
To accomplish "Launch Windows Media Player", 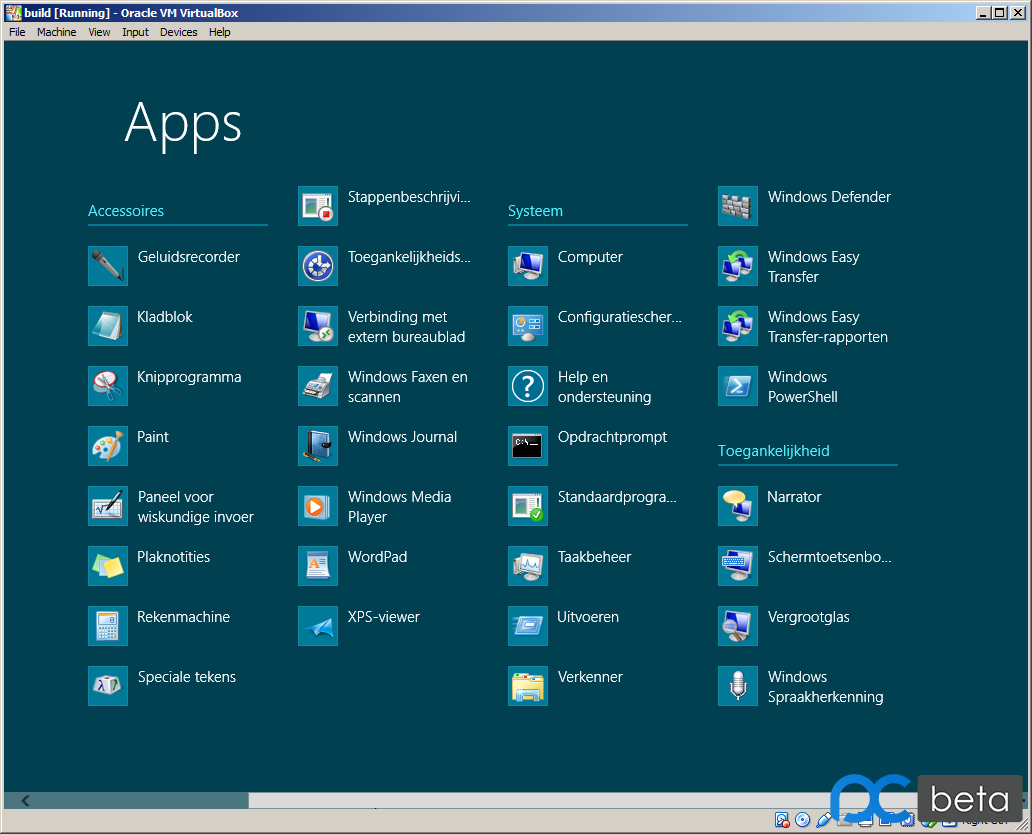I will [318, 506].
